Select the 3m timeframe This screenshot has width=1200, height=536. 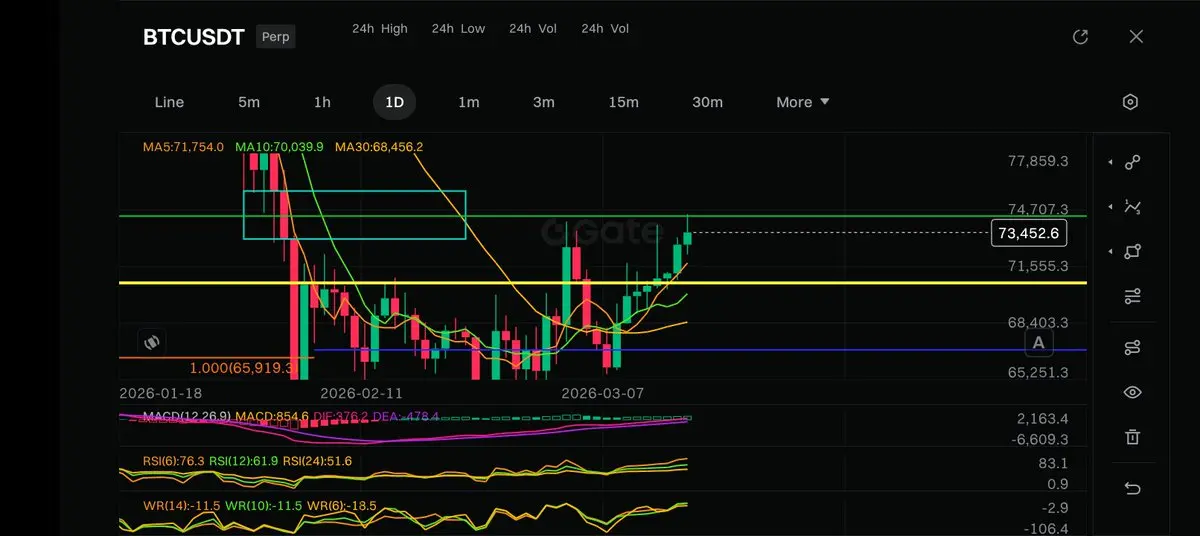[543, 102]
